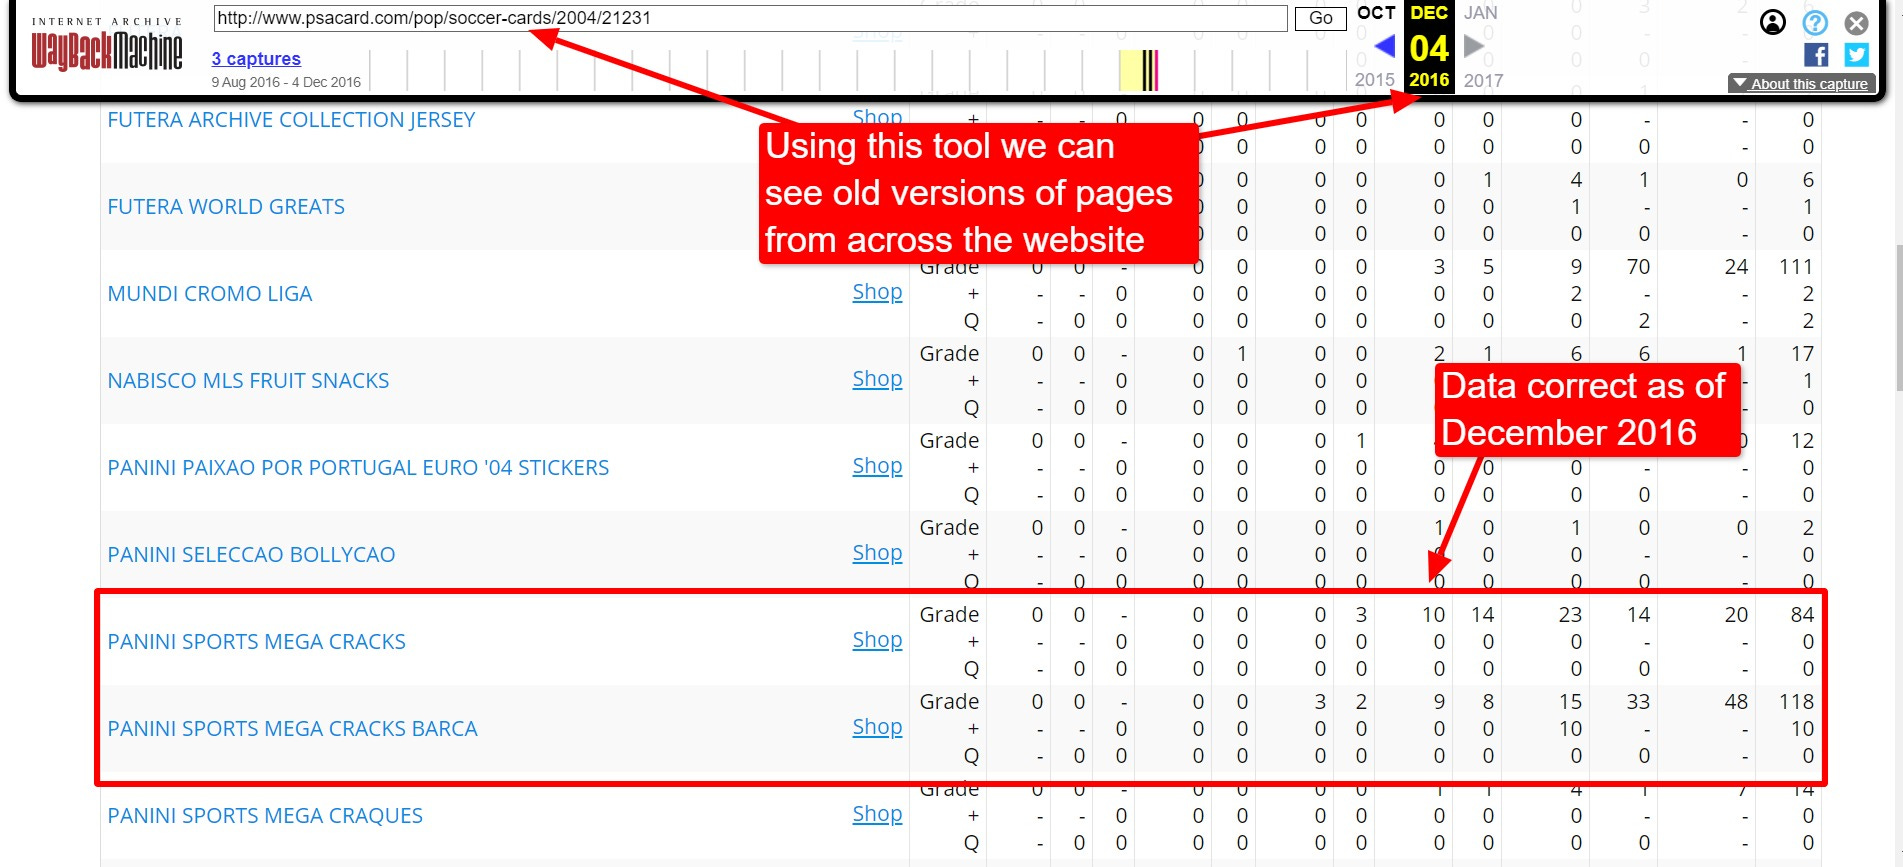Click Grade label in NABISCO MLS row
This screenshot has height=867, width=1903.
click(x=949, y=354)
